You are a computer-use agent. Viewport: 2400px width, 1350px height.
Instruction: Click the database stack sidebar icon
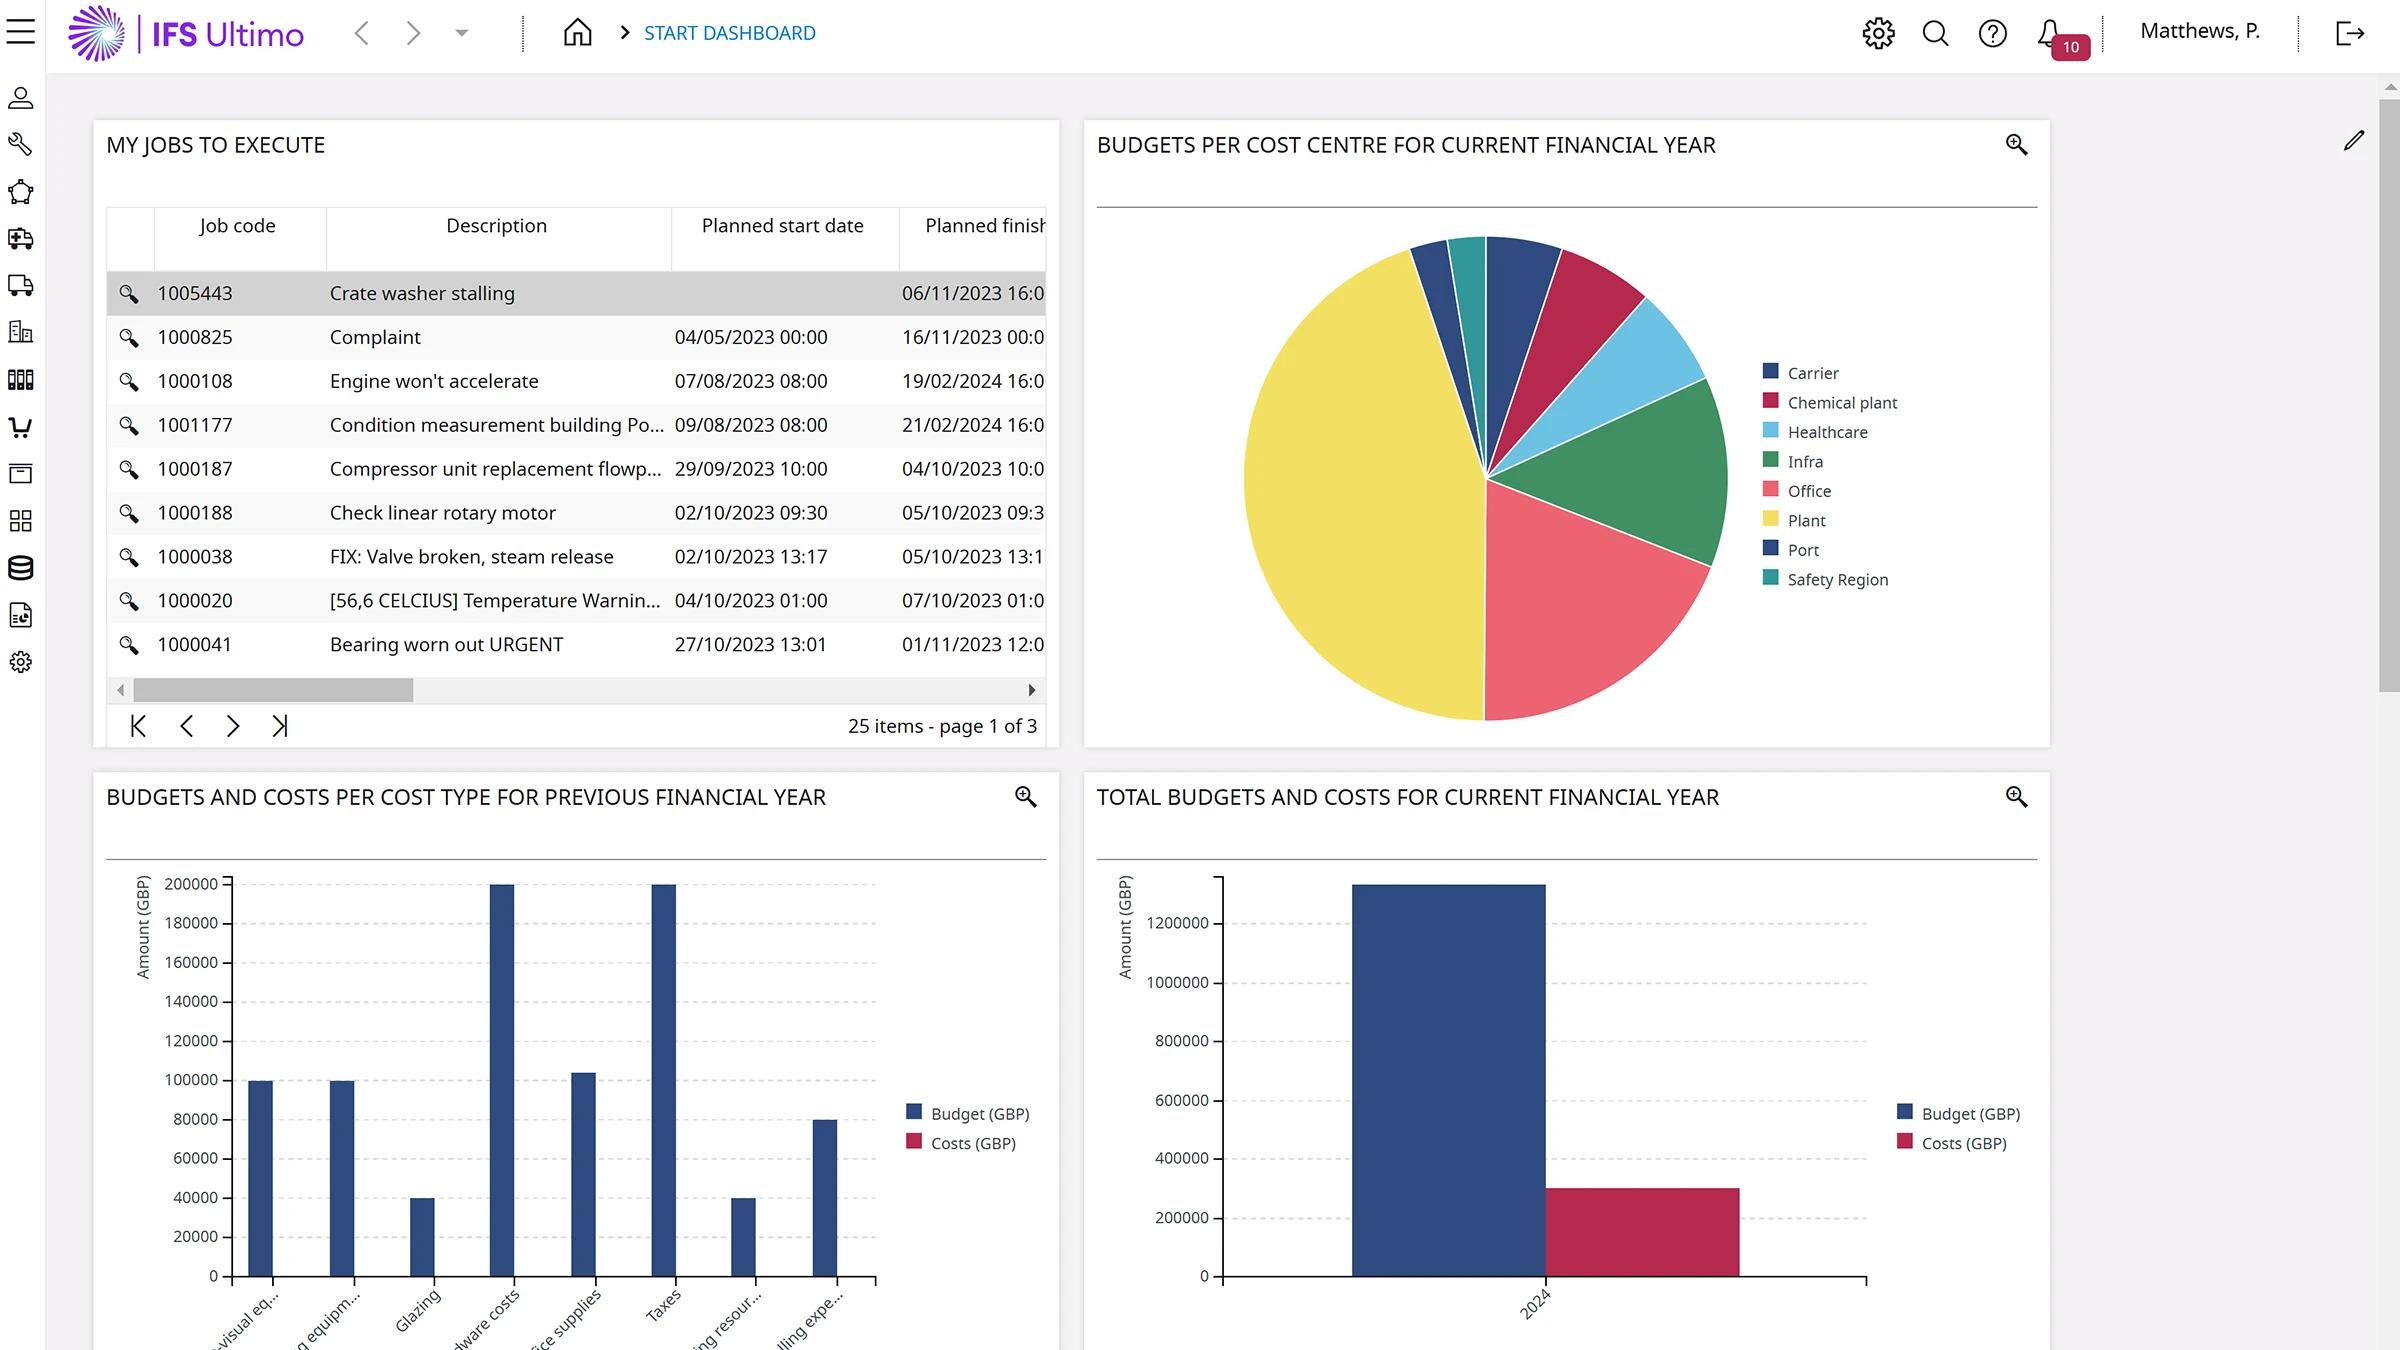click(x=20, y=568)
